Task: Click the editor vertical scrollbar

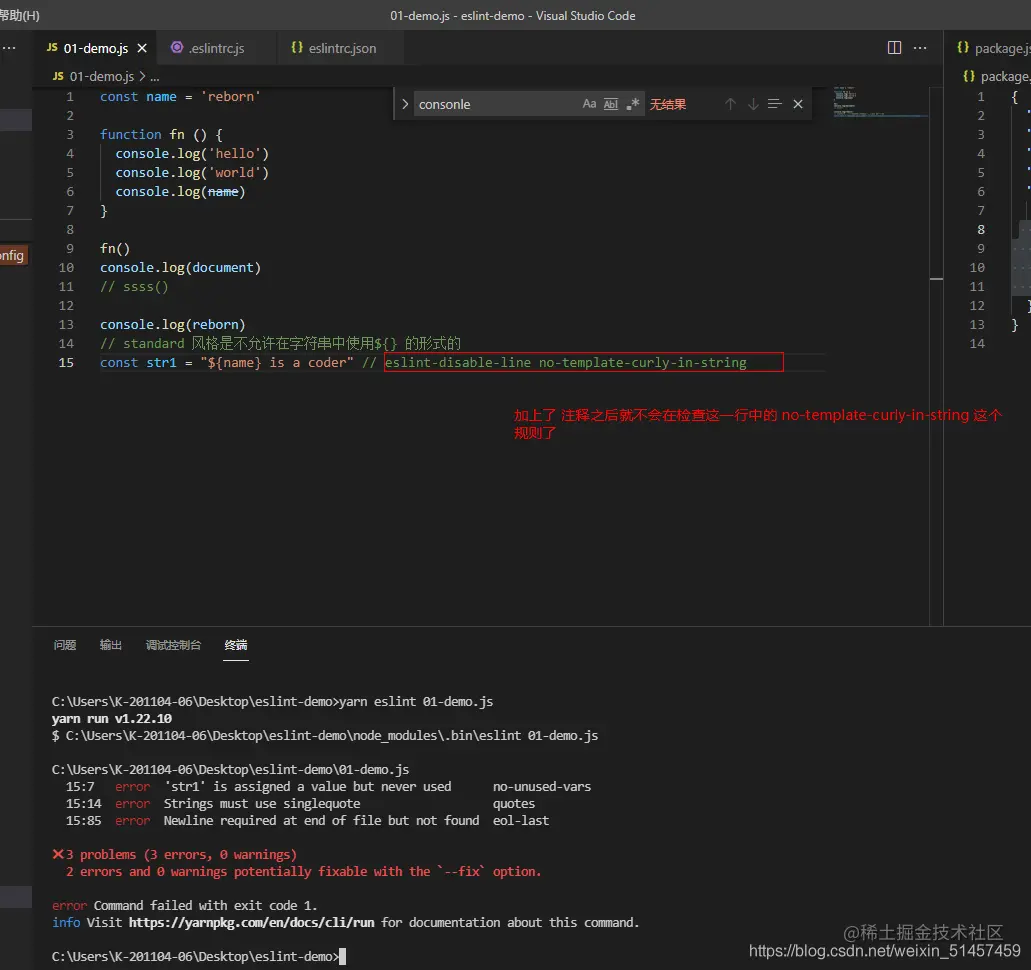Action: [936, 355]
